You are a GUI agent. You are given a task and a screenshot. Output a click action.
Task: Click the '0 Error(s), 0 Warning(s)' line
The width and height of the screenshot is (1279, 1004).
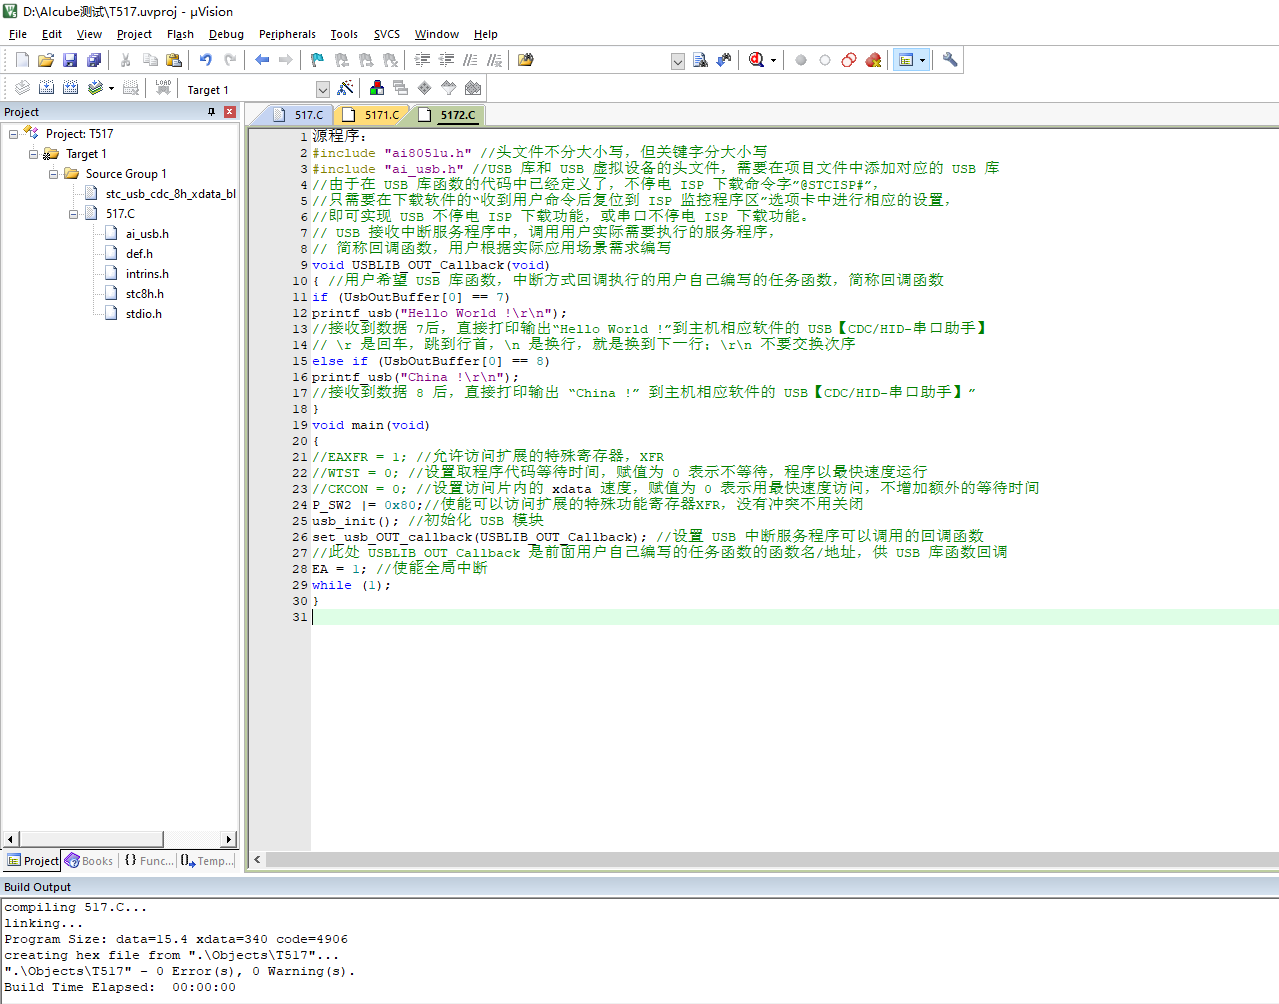click(180, 972)
